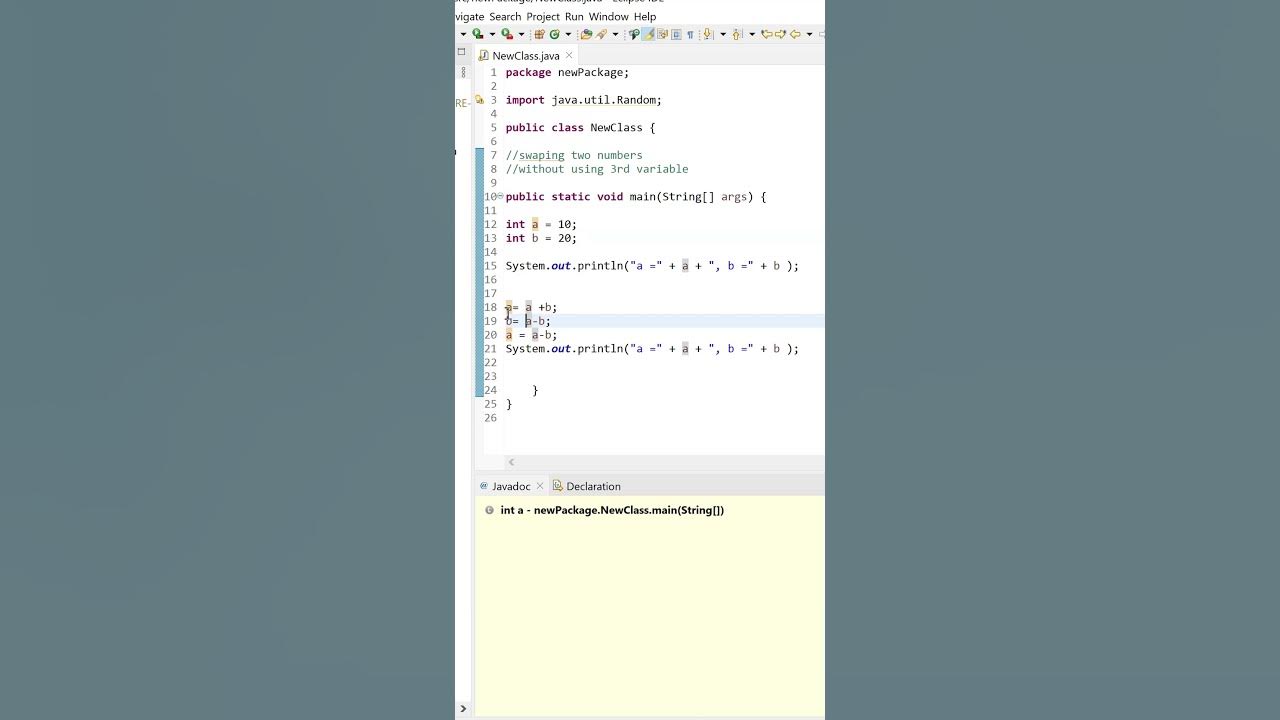1280x720 pixels.
Task: Click the editor horizontal scrollbar left arrow
Action: point(511,462)
